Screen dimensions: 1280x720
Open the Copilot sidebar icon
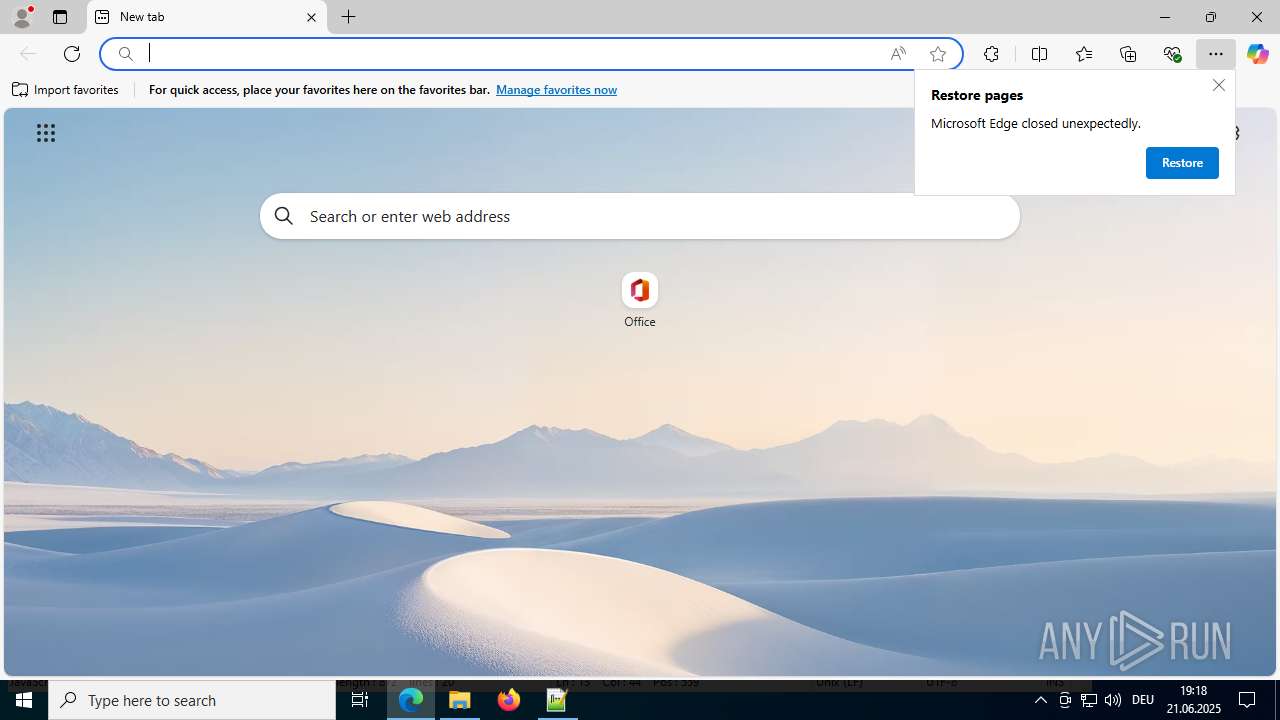coord(1257,54)
